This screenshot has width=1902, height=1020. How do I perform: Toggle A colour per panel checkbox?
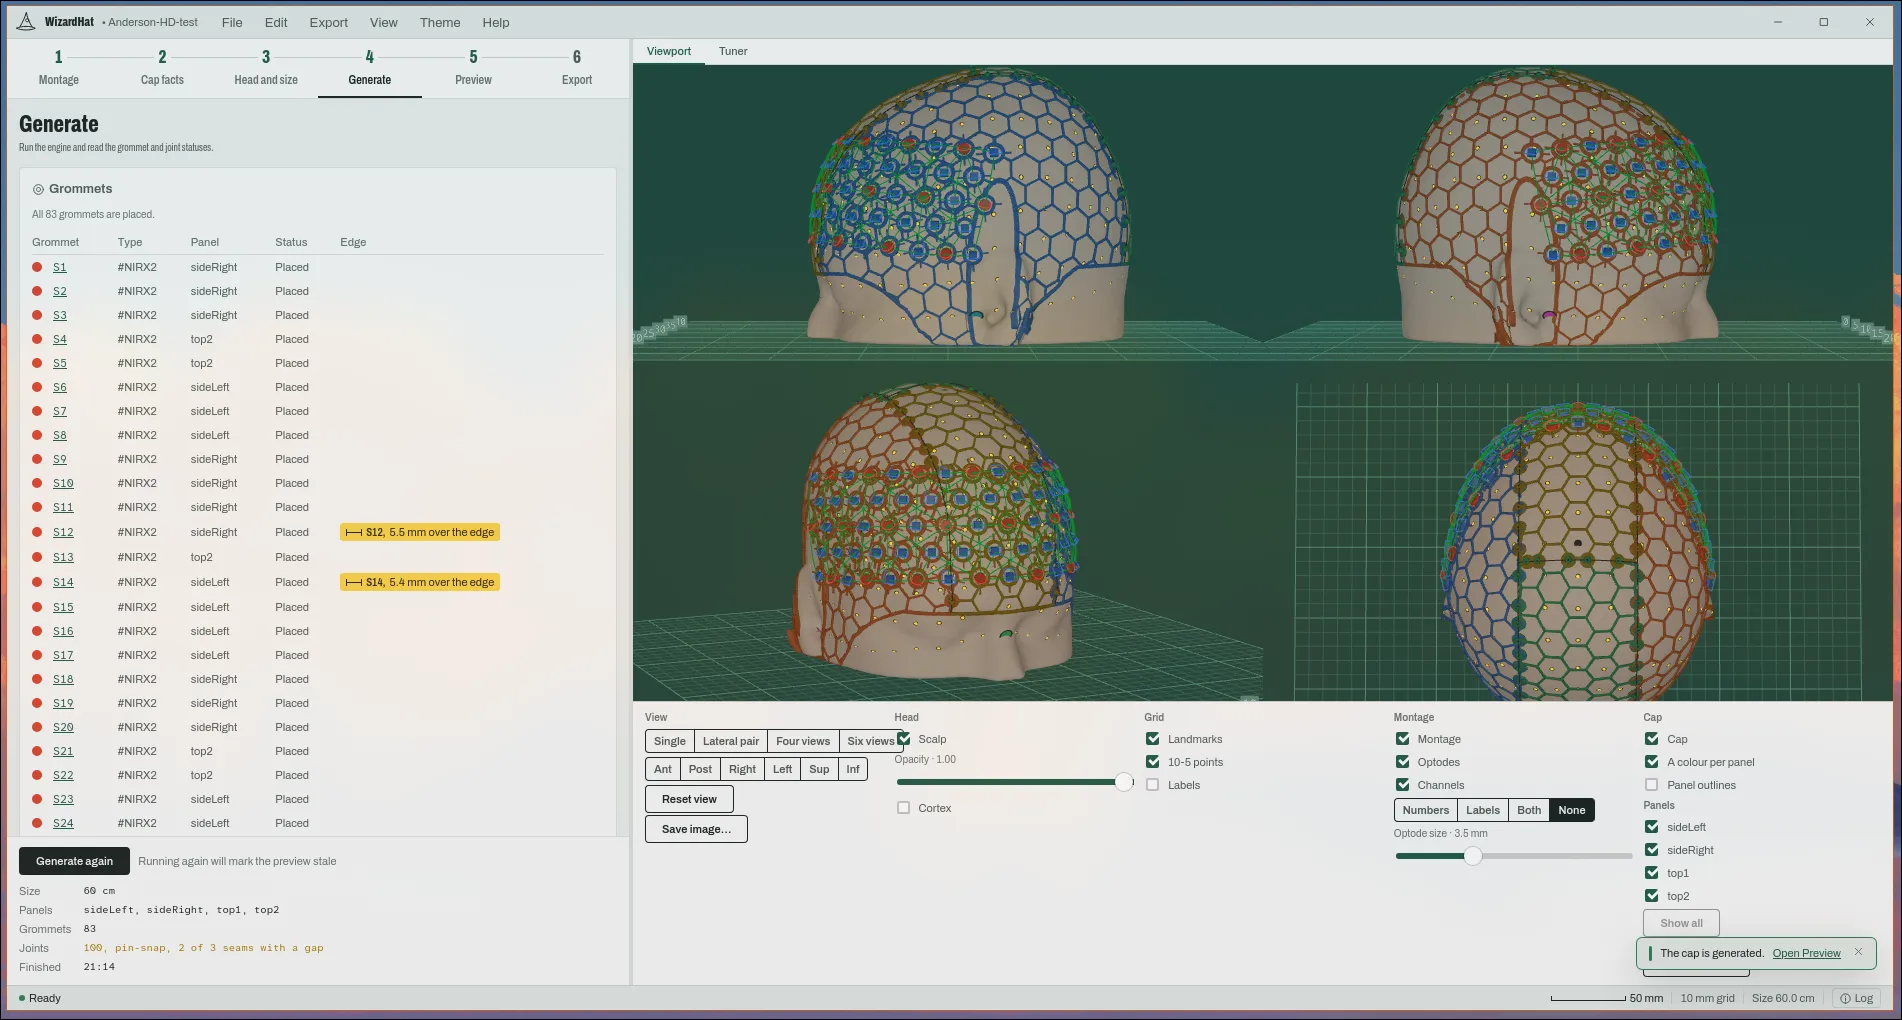(1652, 762)
